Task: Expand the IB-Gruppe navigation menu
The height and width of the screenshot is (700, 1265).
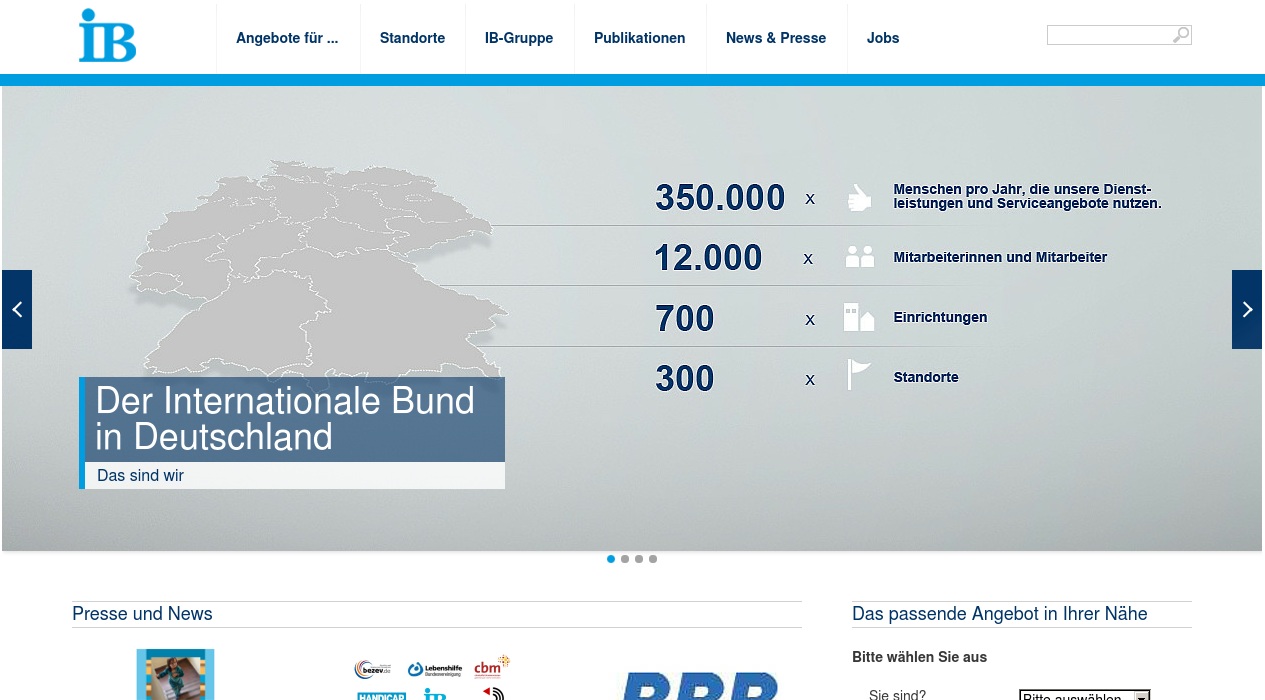Action: coord(519,38)
